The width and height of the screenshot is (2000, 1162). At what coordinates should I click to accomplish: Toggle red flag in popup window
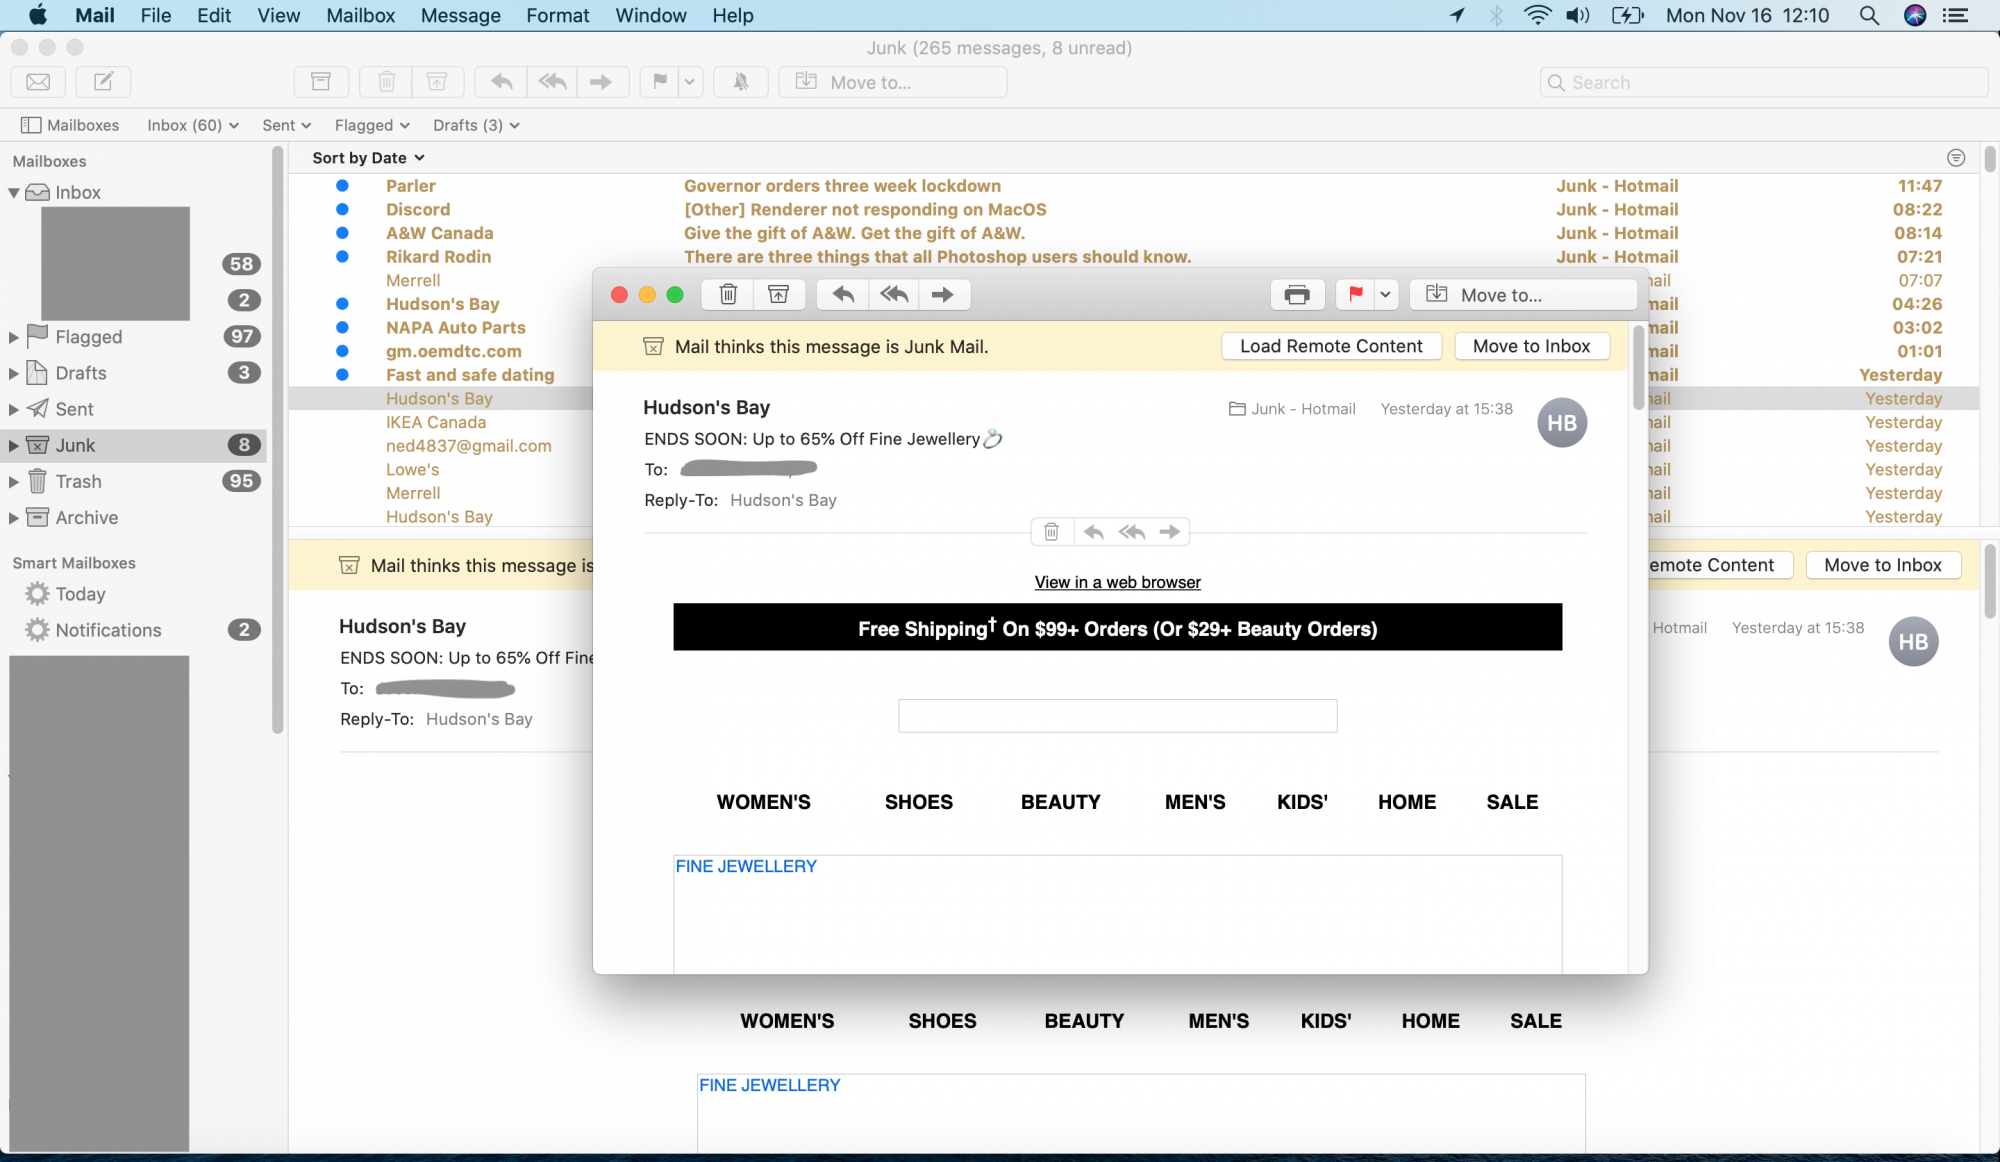(x=1356, y=294)
